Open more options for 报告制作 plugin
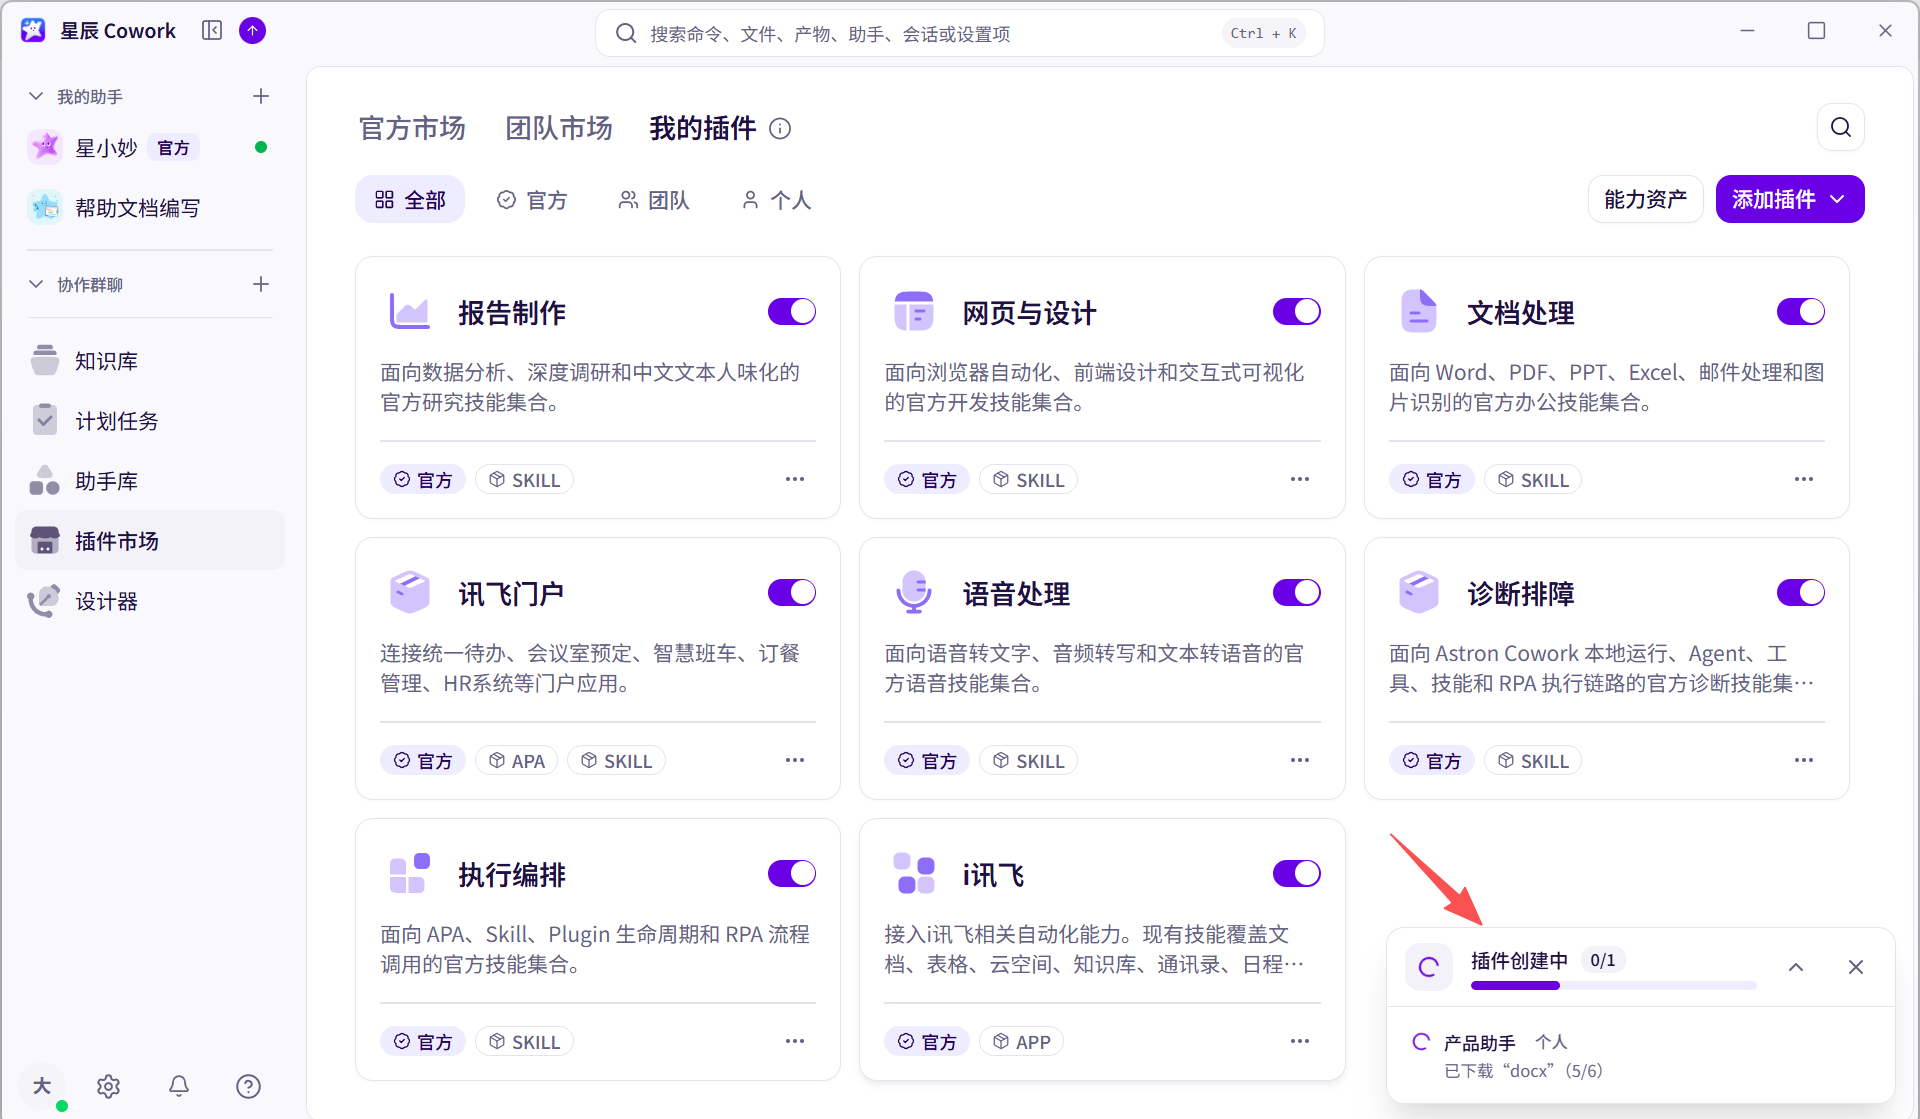Viewport: 1920px width, 1119px height. (795, 479)
